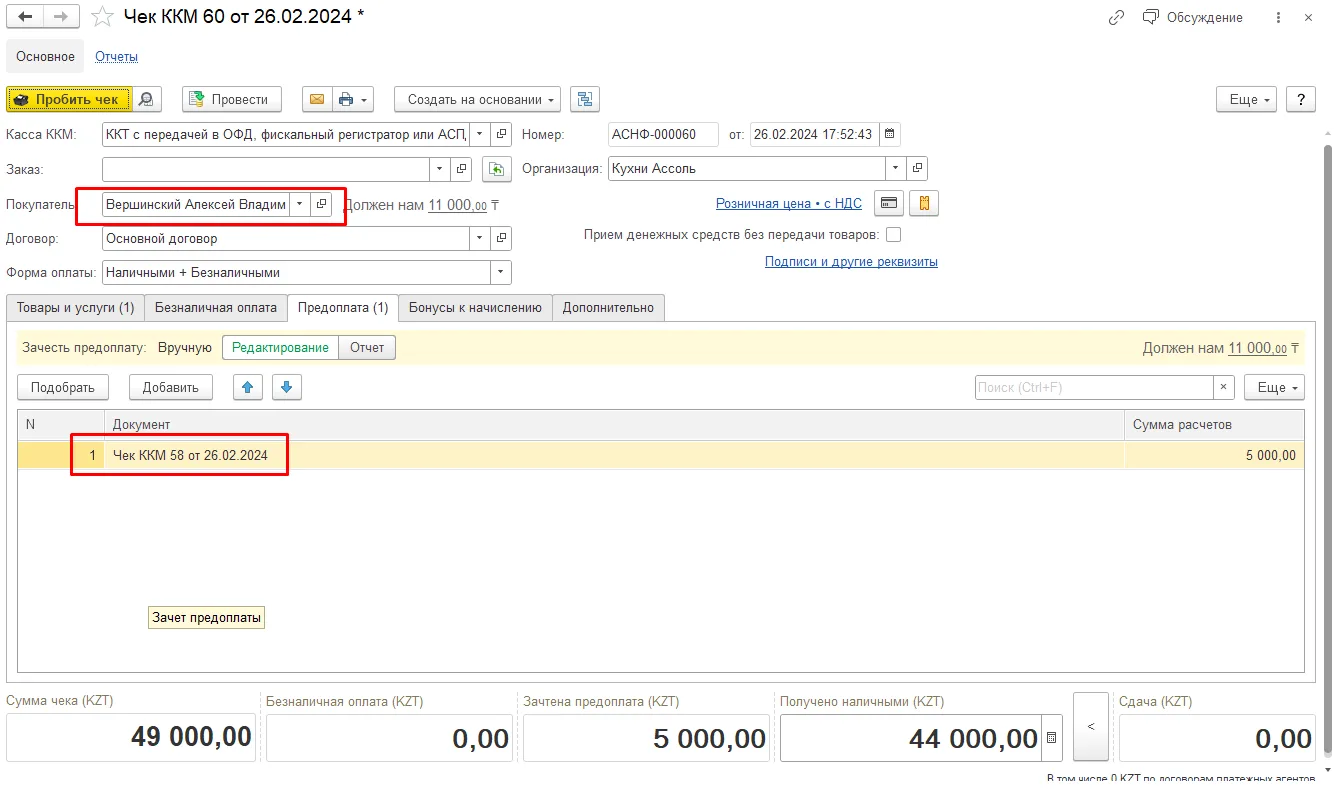Copy link to this document
1334x789 pixels.
(x=1116, y=17)
